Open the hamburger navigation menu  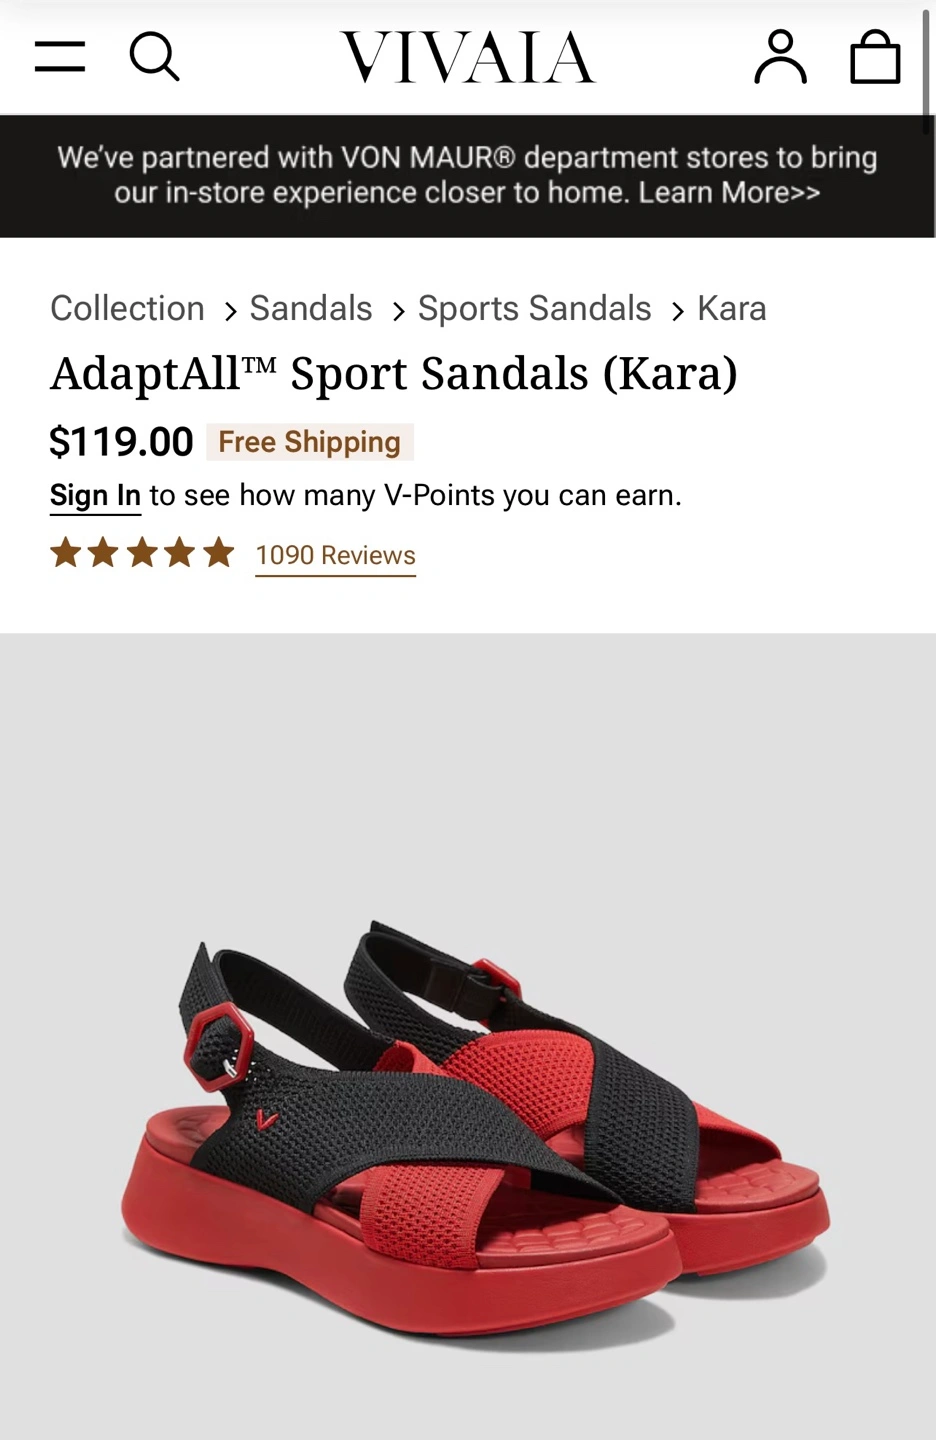[x=60, y=57]
